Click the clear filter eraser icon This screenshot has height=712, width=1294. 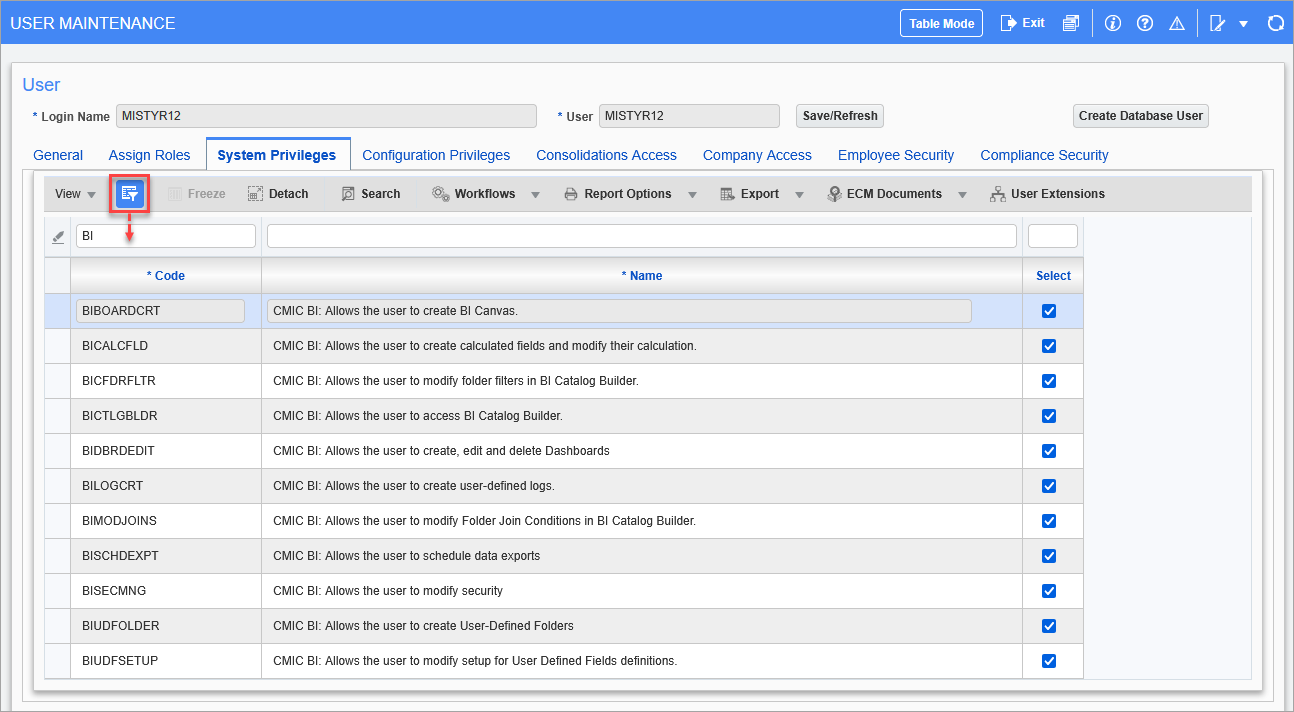pyautogui.click(x=58, y=237)
